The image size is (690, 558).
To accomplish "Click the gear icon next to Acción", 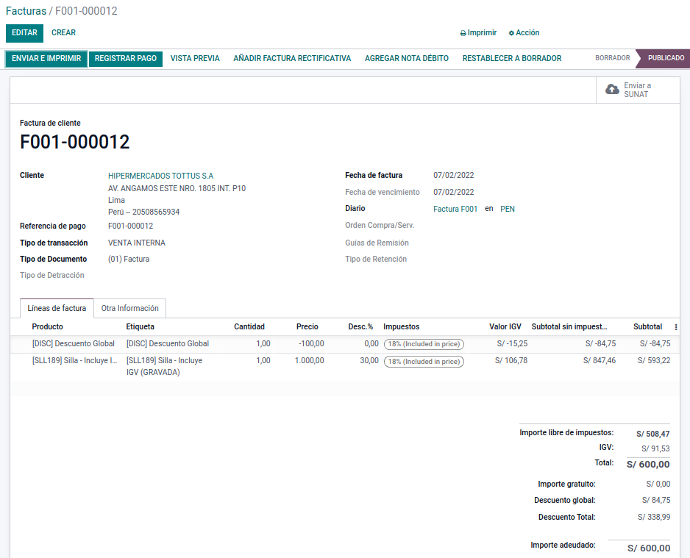I will tap(512, 33).
